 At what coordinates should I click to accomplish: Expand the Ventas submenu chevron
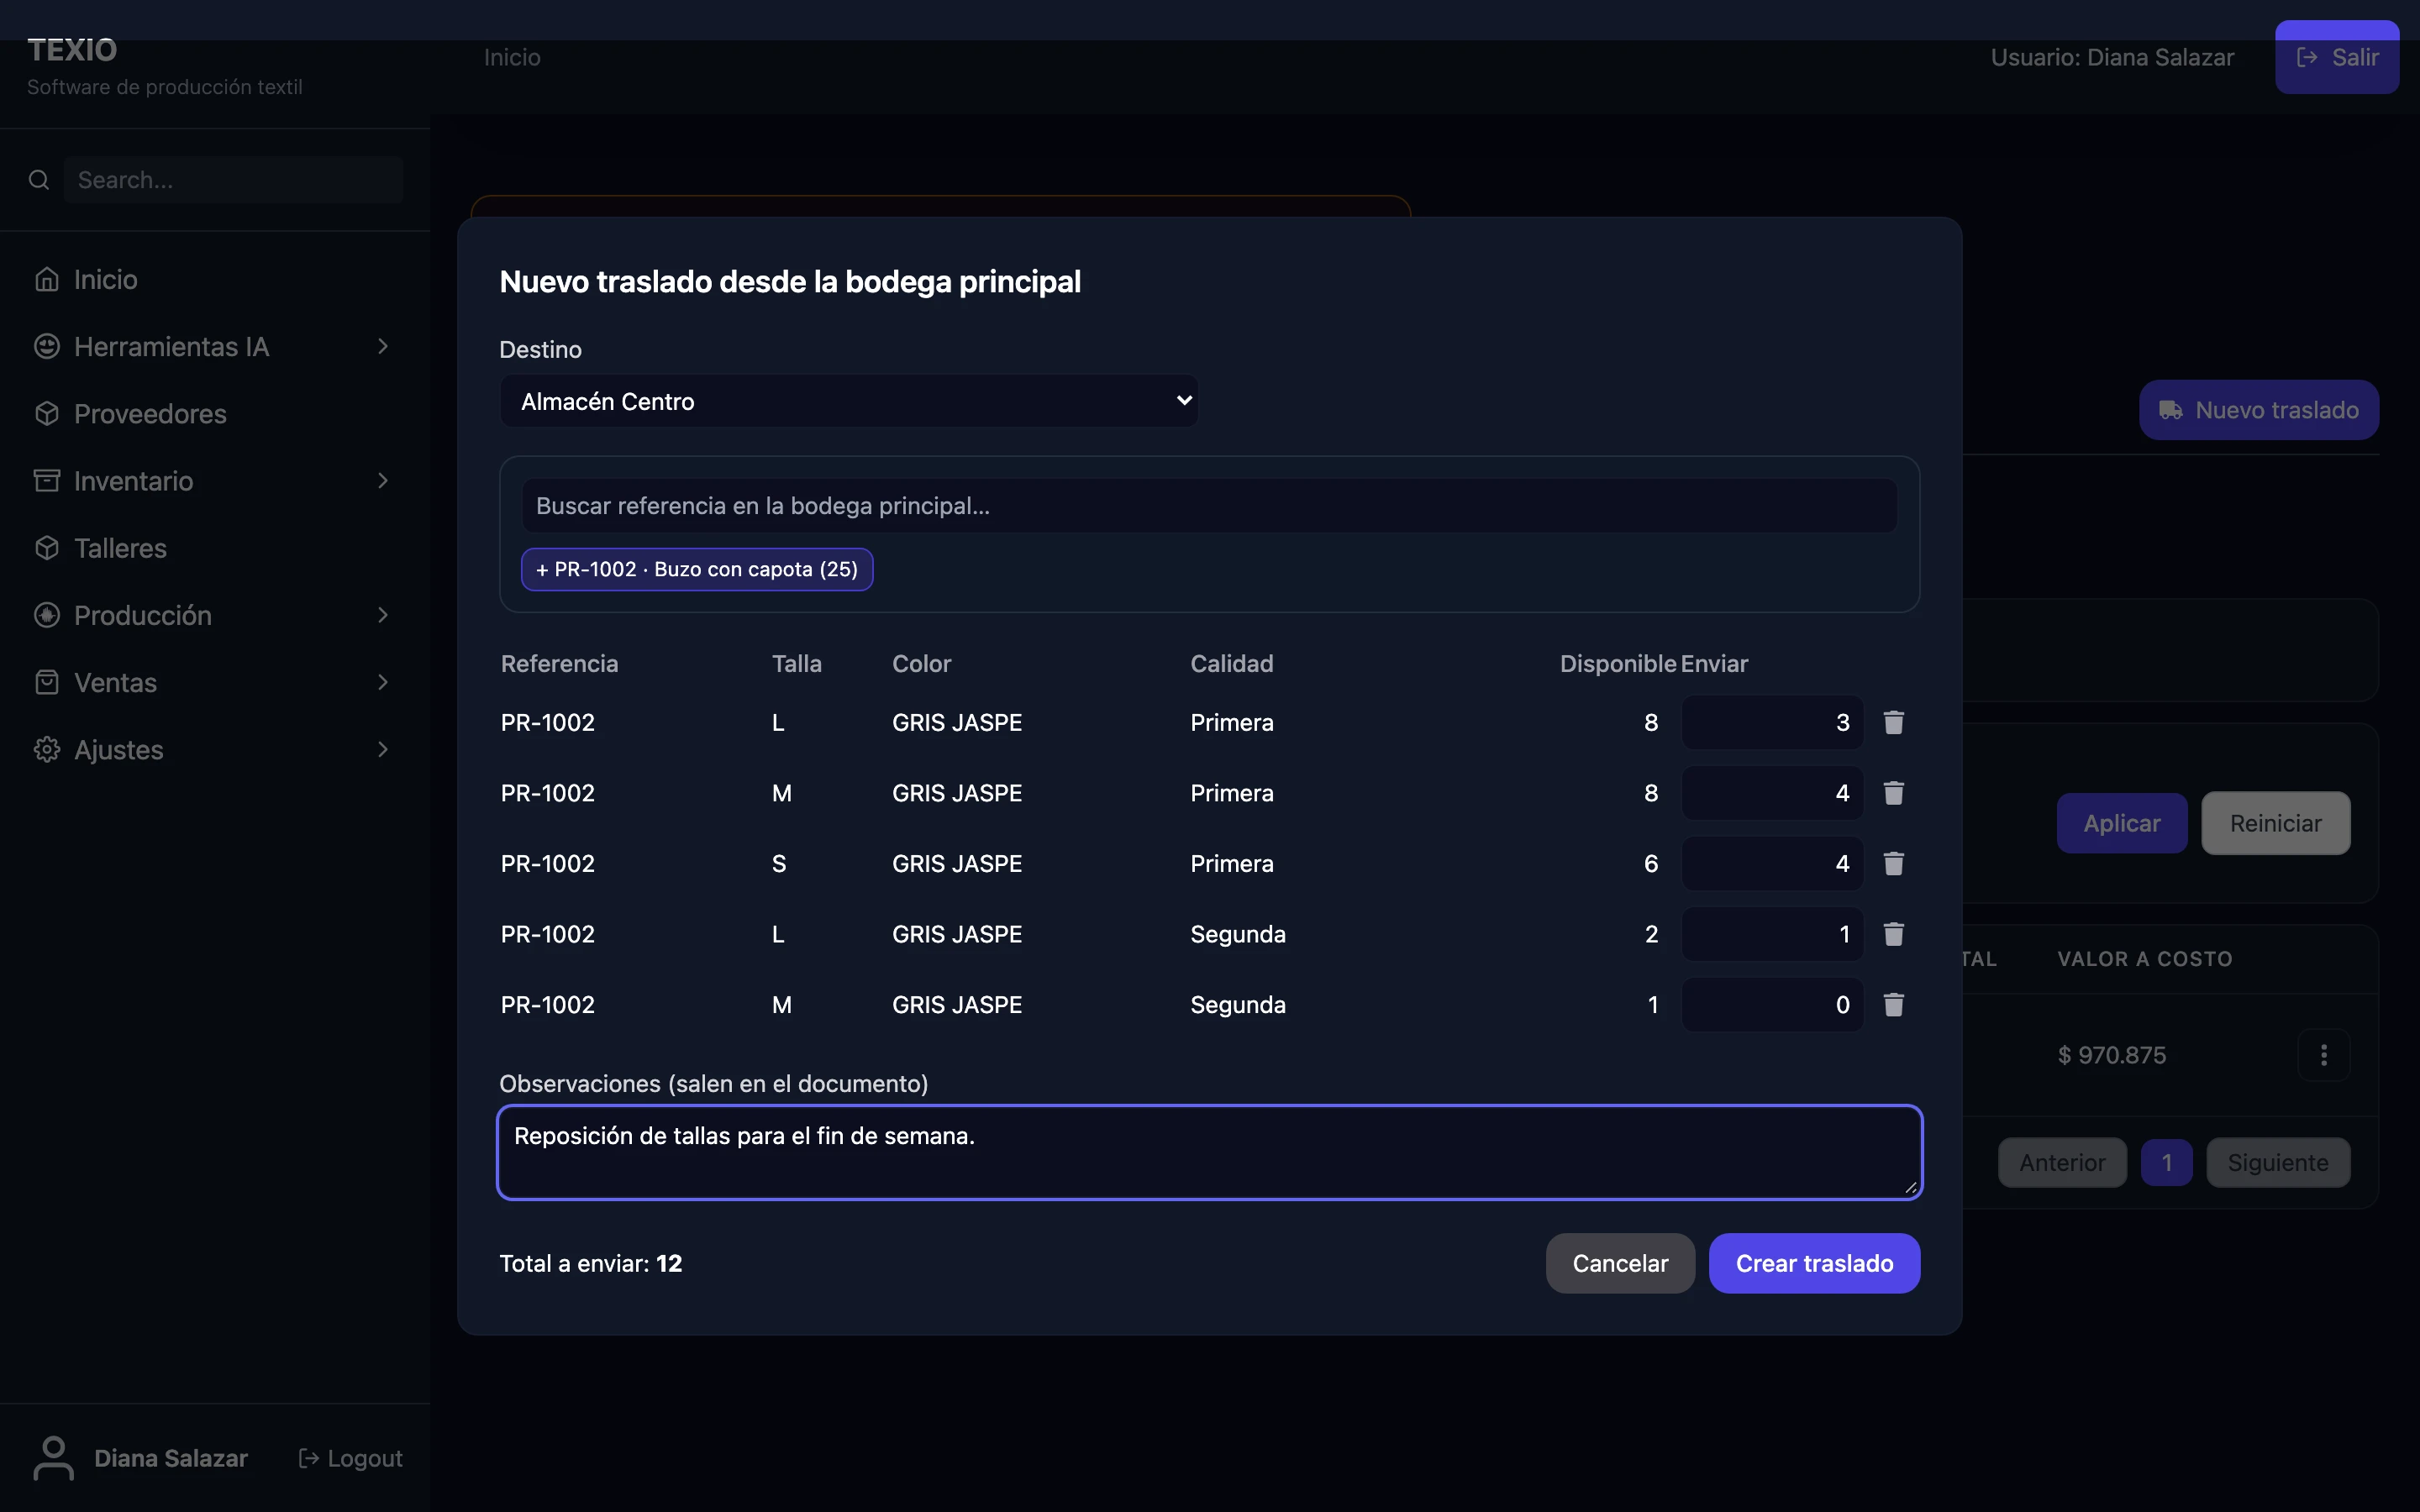(383, 682)
